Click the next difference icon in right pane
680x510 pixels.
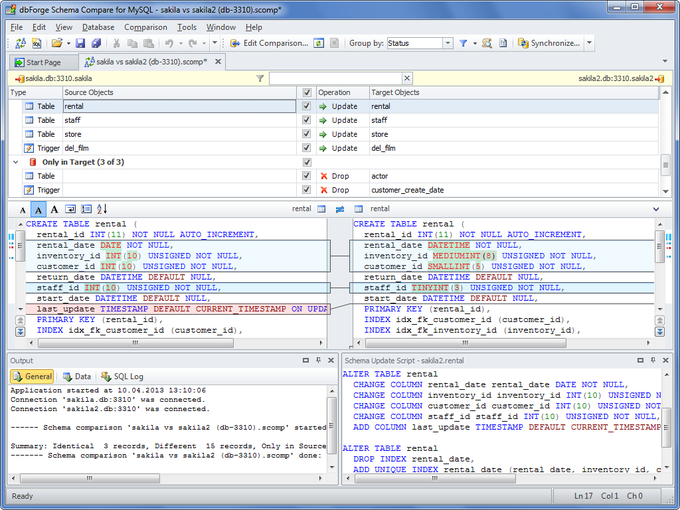660,331
